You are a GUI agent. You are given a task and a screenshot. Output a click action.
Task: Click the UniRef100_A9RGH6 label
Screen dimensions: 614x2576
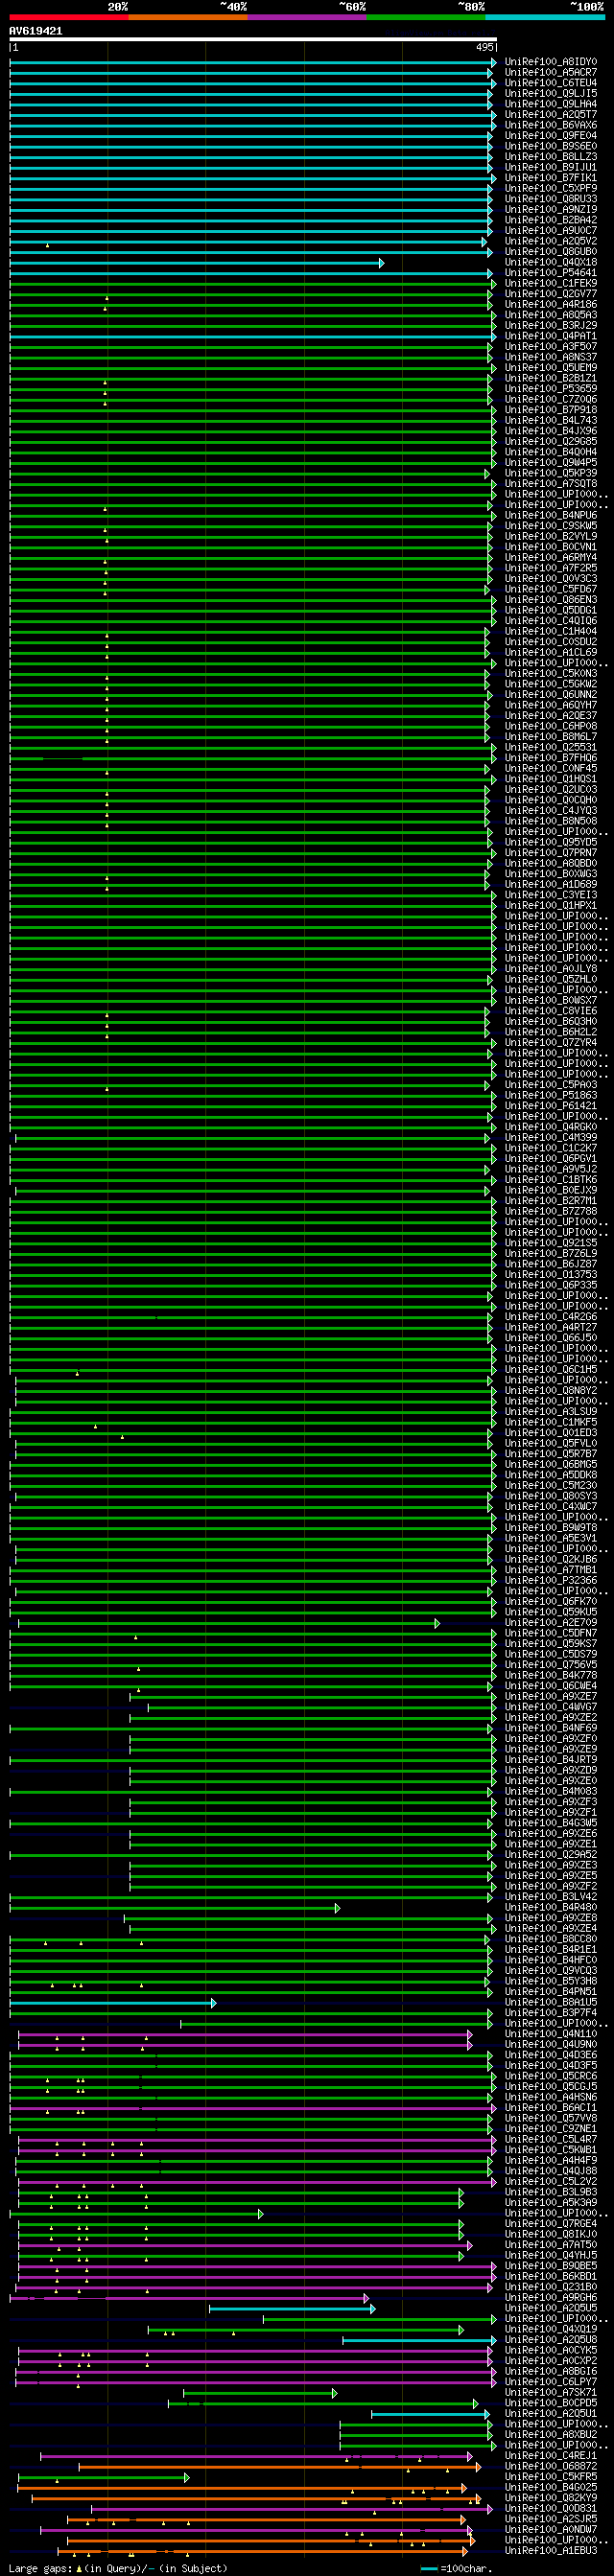[551, 2298]
